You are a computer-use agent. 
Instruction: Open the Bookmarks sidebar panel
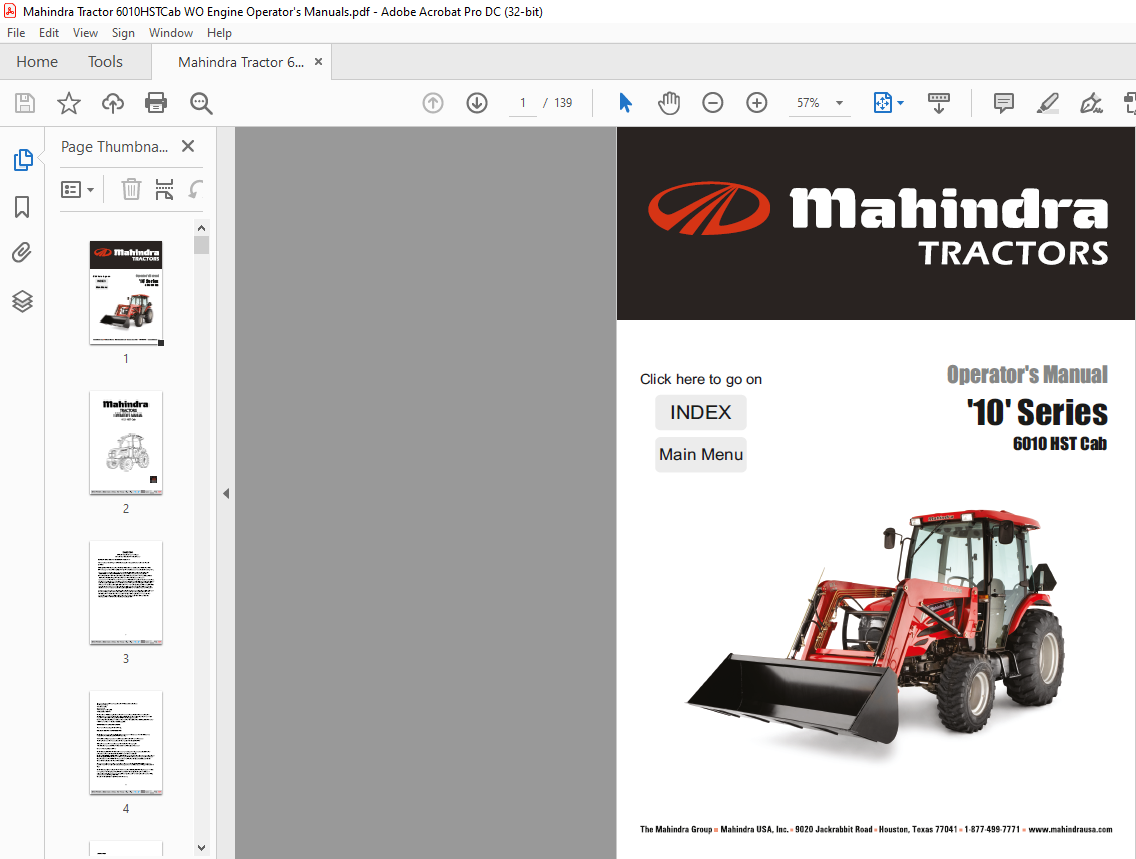(22, 207)
